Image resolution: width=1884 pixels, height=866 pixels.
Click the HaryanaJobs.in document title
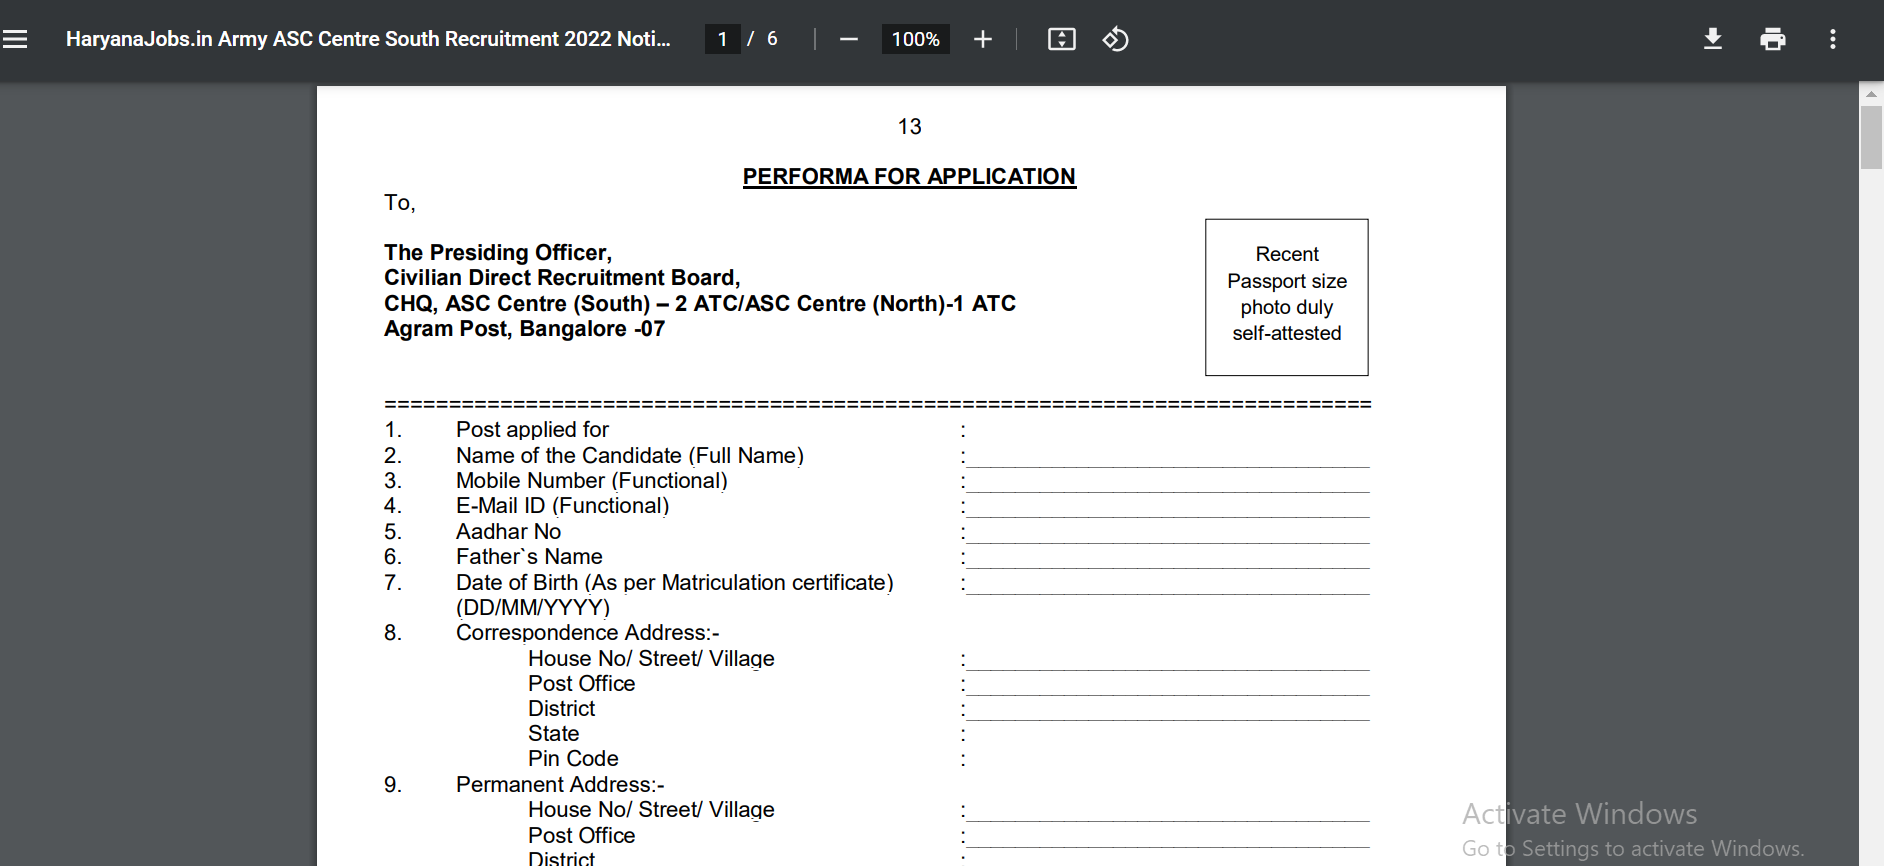pos(368,39)
